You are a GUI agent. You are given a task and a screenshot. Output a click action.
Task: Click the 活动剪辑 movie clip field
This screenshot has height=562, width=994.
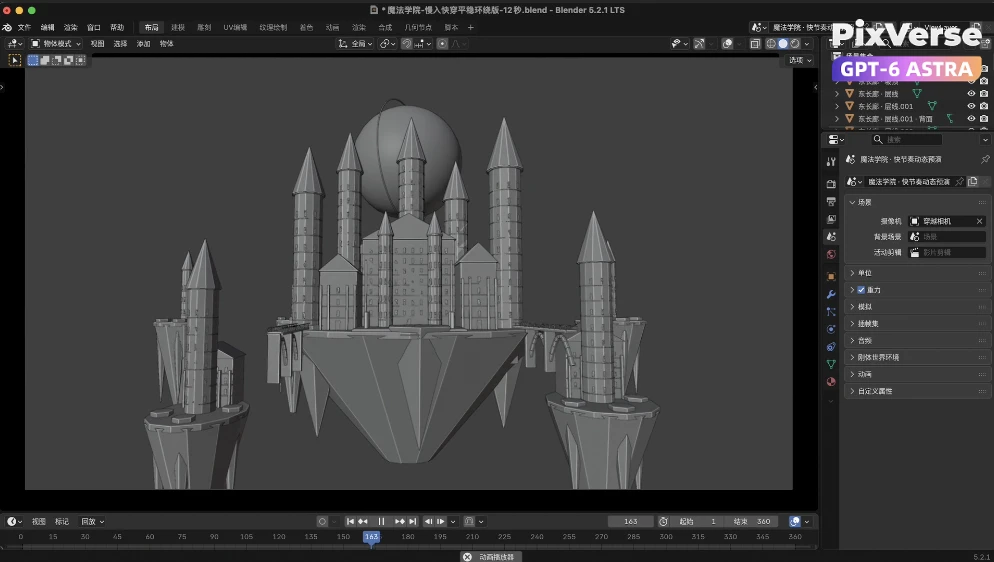tap(947, 252)
